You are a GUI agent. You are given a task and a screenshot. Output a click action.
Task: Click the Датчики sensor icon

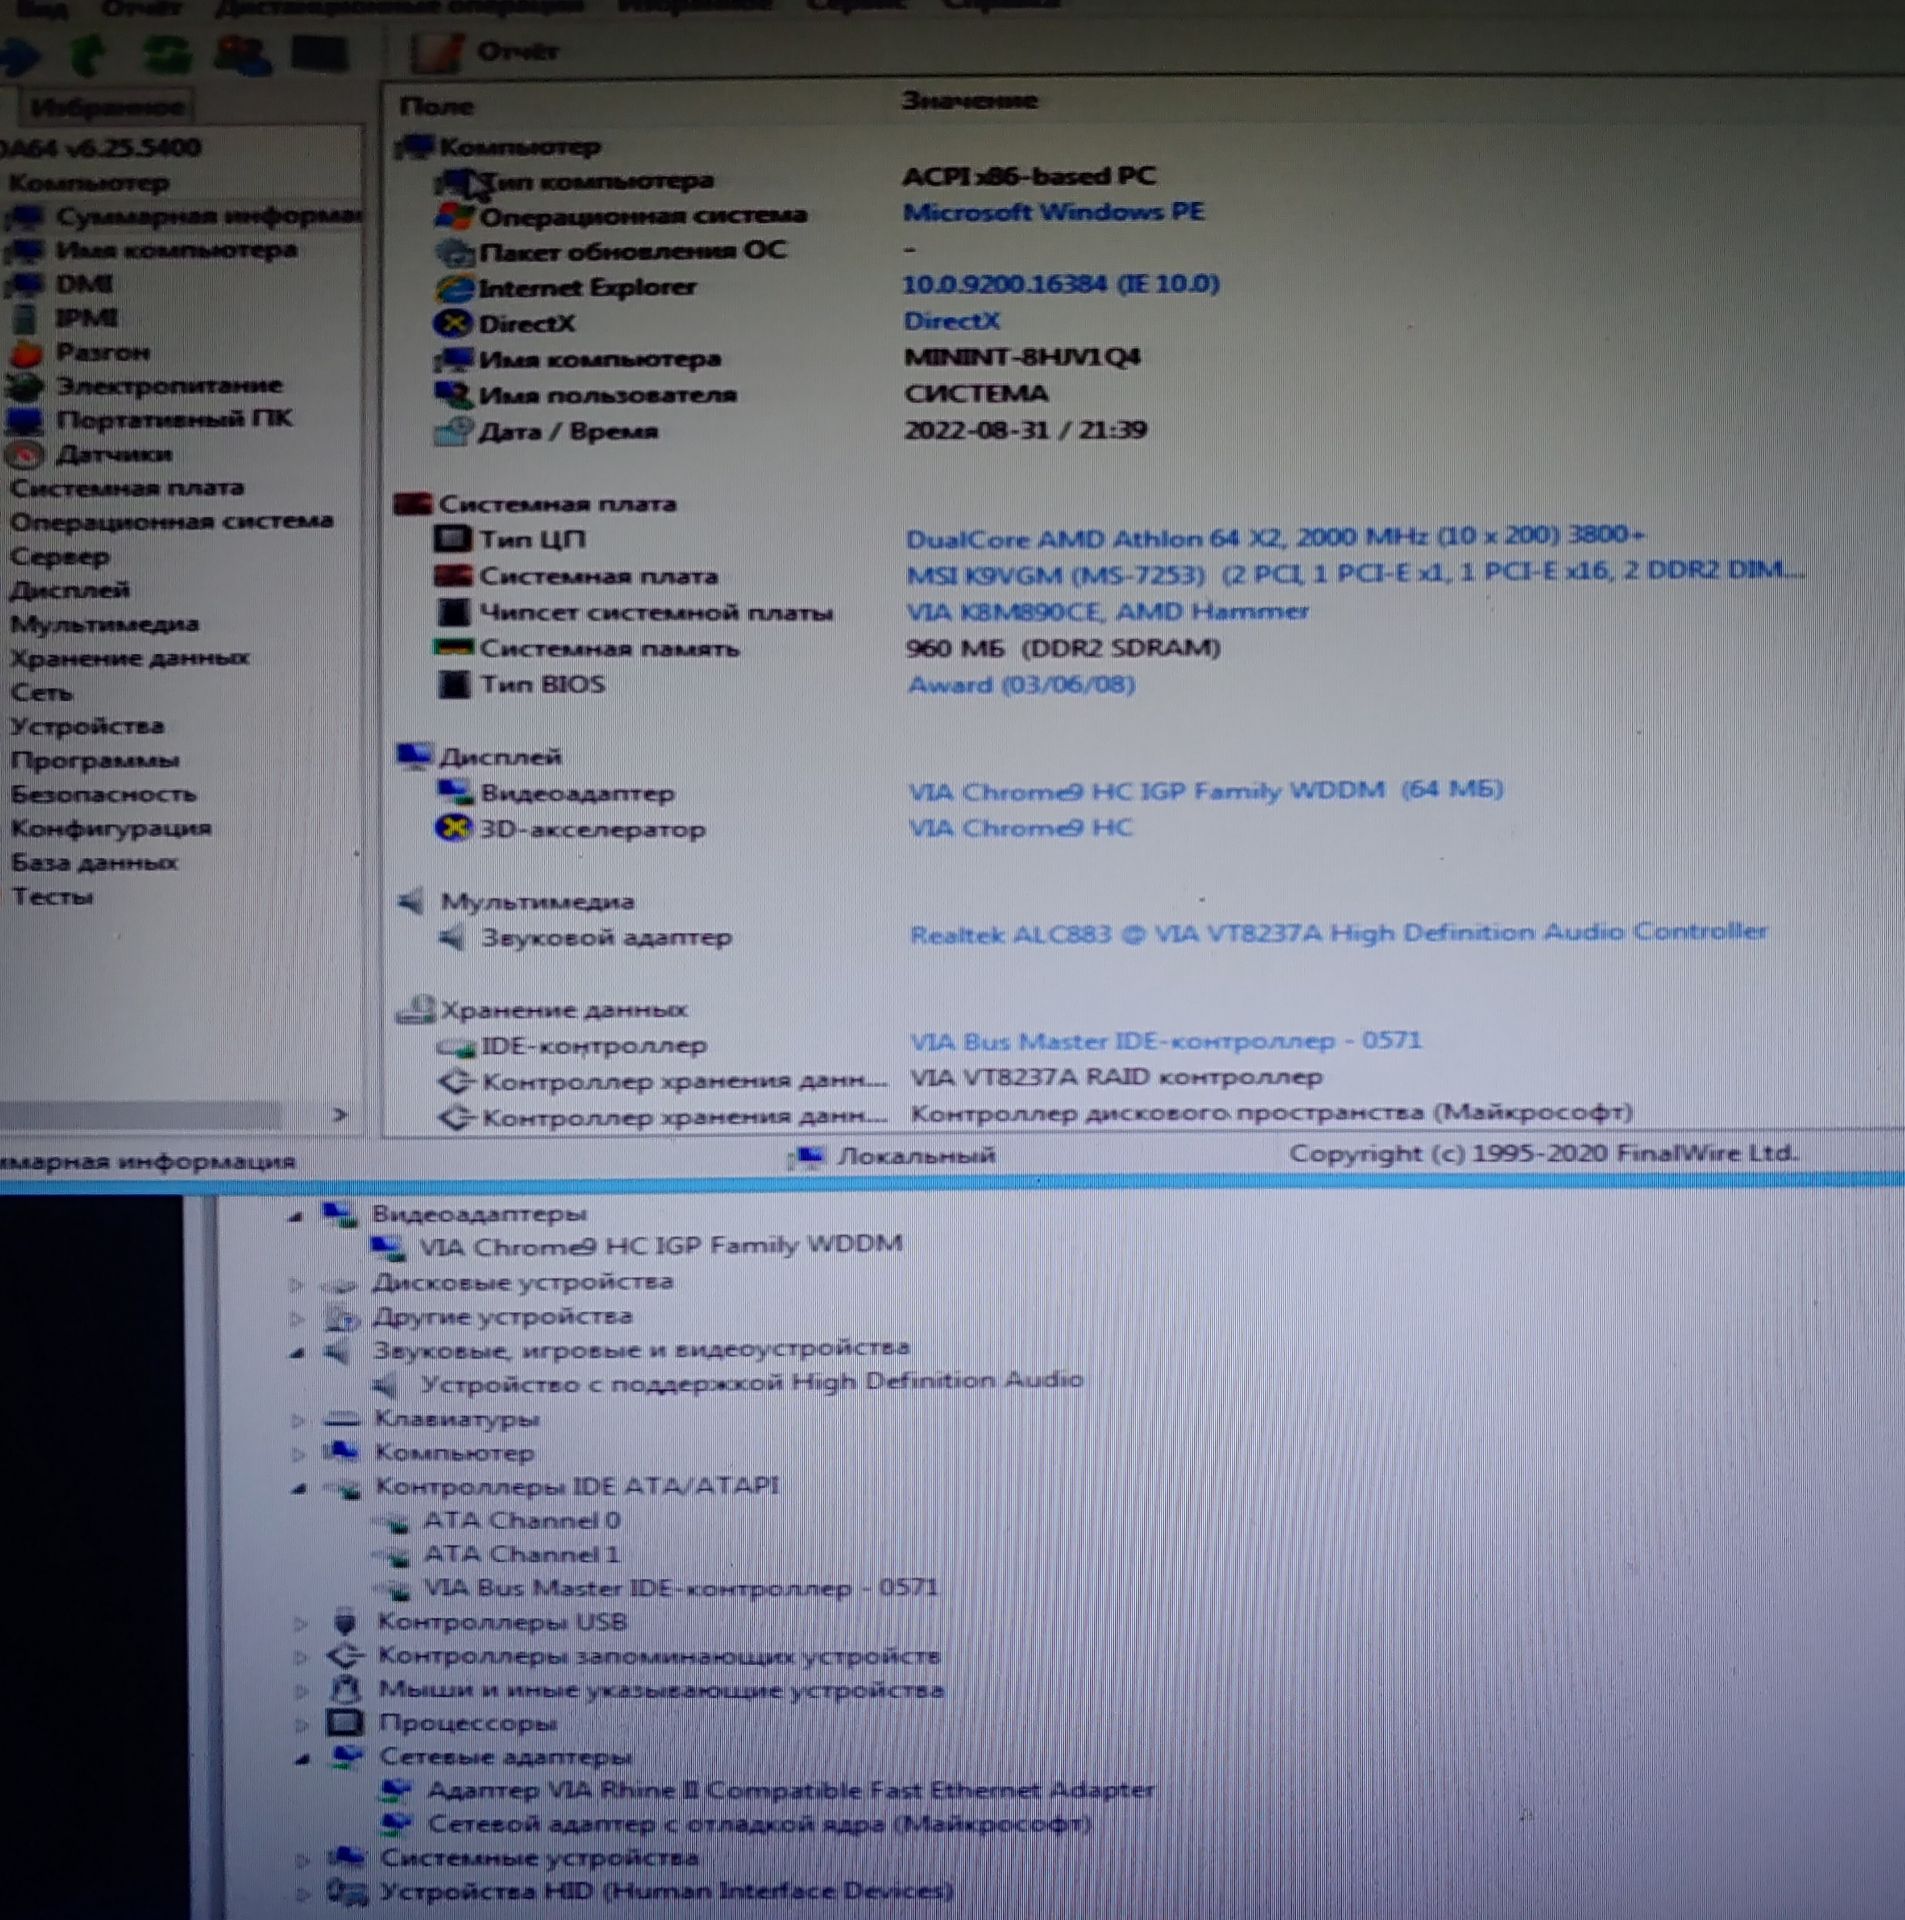(x=26, y=455)
